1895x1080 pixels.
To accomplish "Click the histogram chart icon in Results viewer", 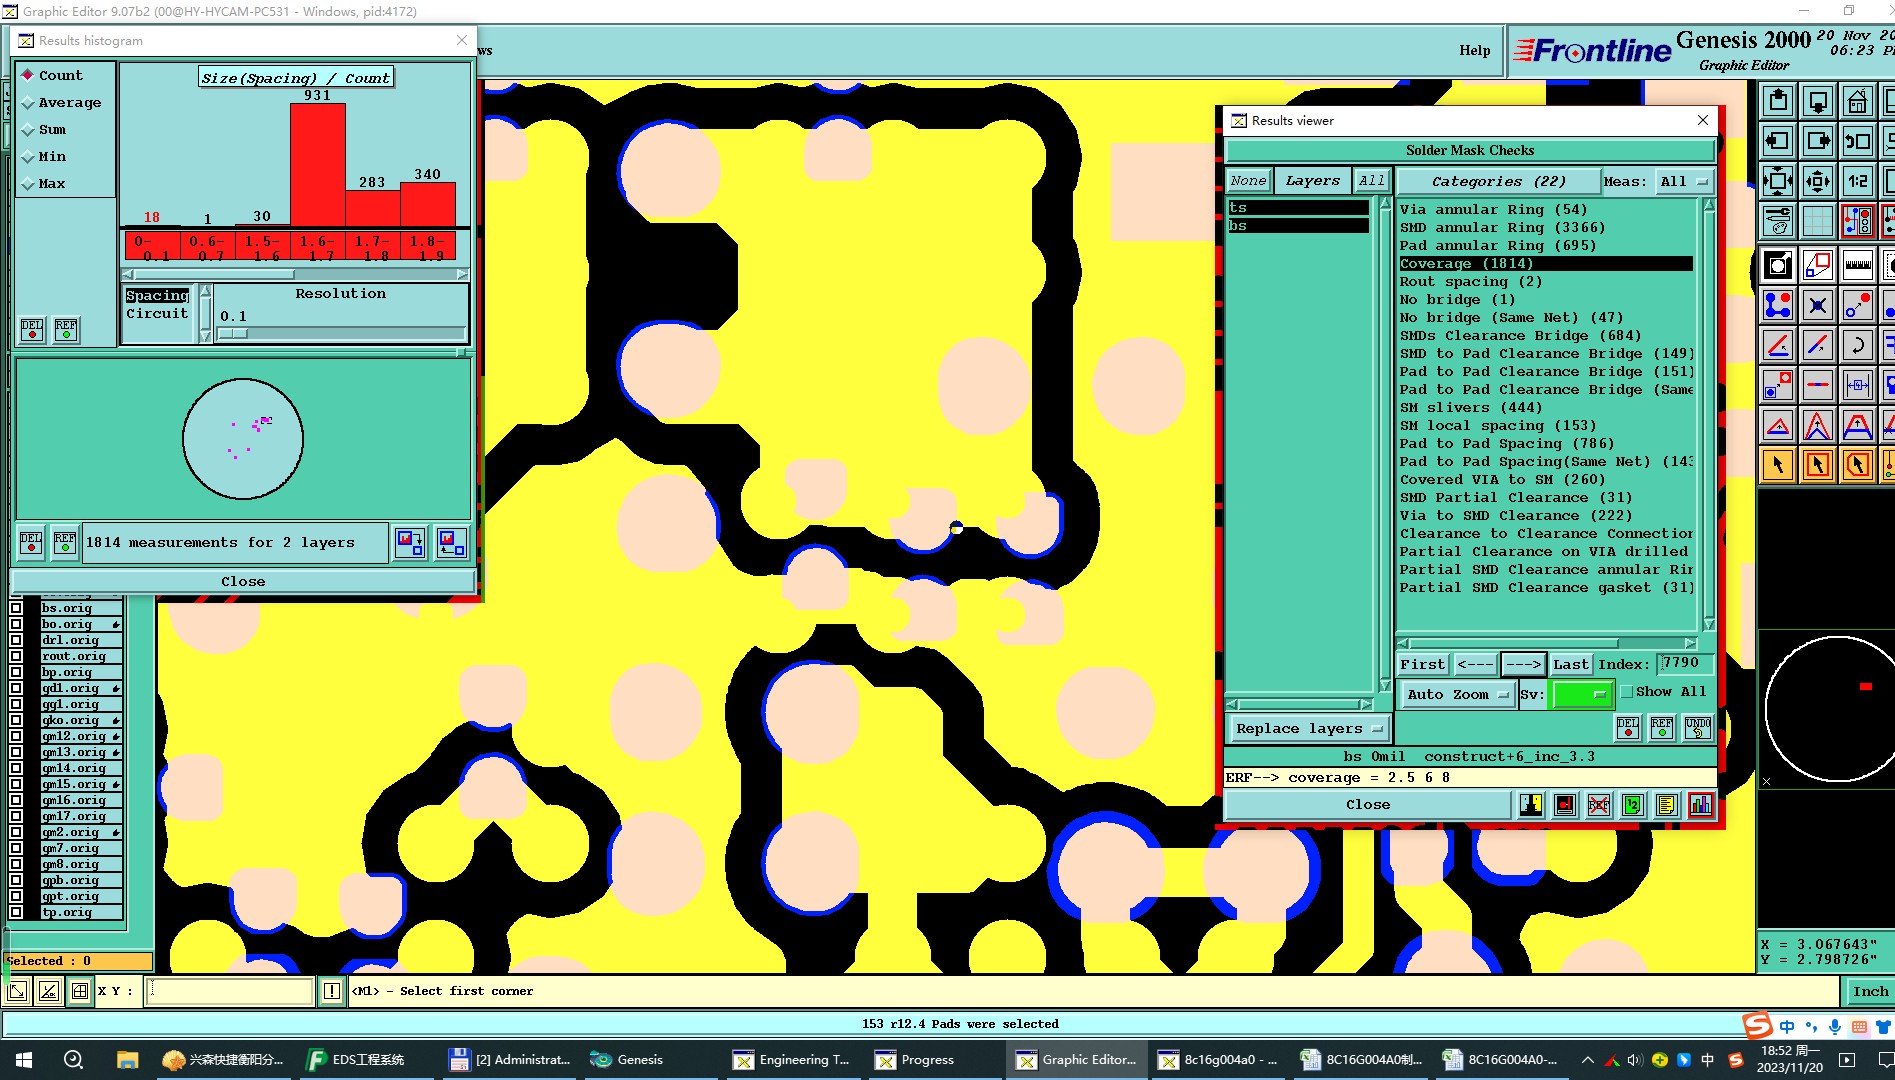I will pos(1700,805).
